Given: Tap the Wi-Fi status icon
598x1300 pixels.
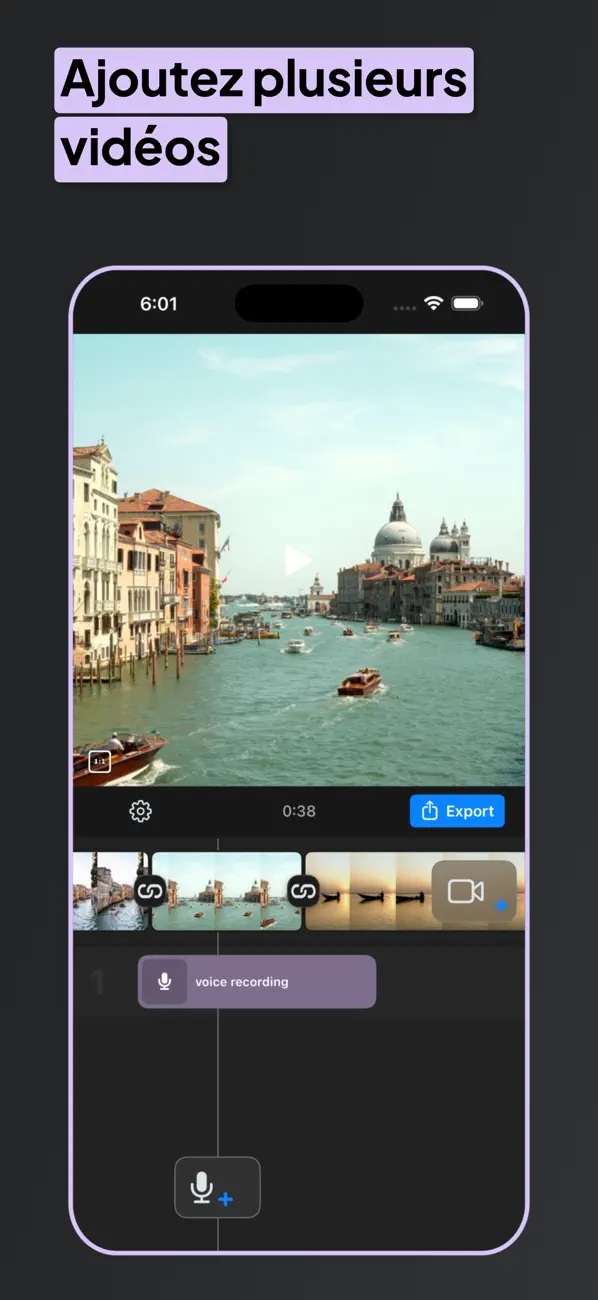Looking at the screenshot, I should [434, 303].
